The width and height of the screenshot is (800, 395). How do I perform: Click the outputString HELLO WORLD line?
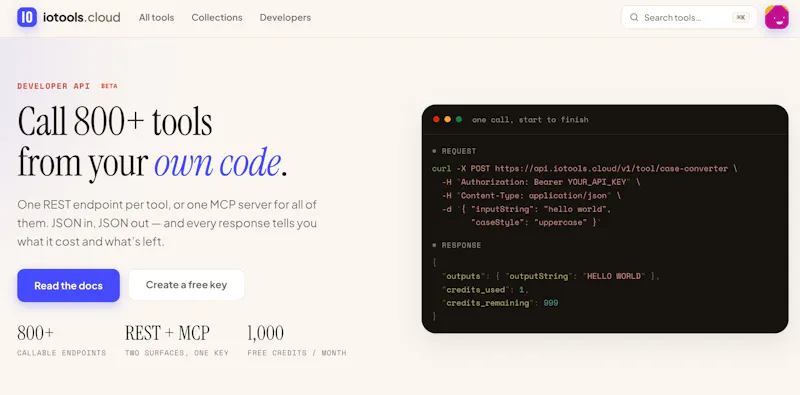(551, 276)
